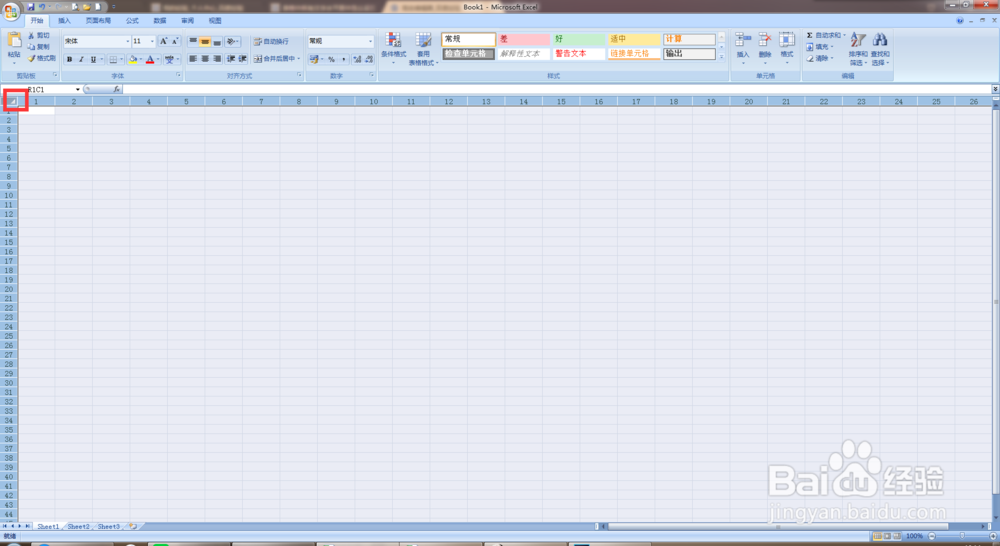The image size is (1000, 546).
Task: Open Format as Table (套用表格格式)
Action: (423, 48)
